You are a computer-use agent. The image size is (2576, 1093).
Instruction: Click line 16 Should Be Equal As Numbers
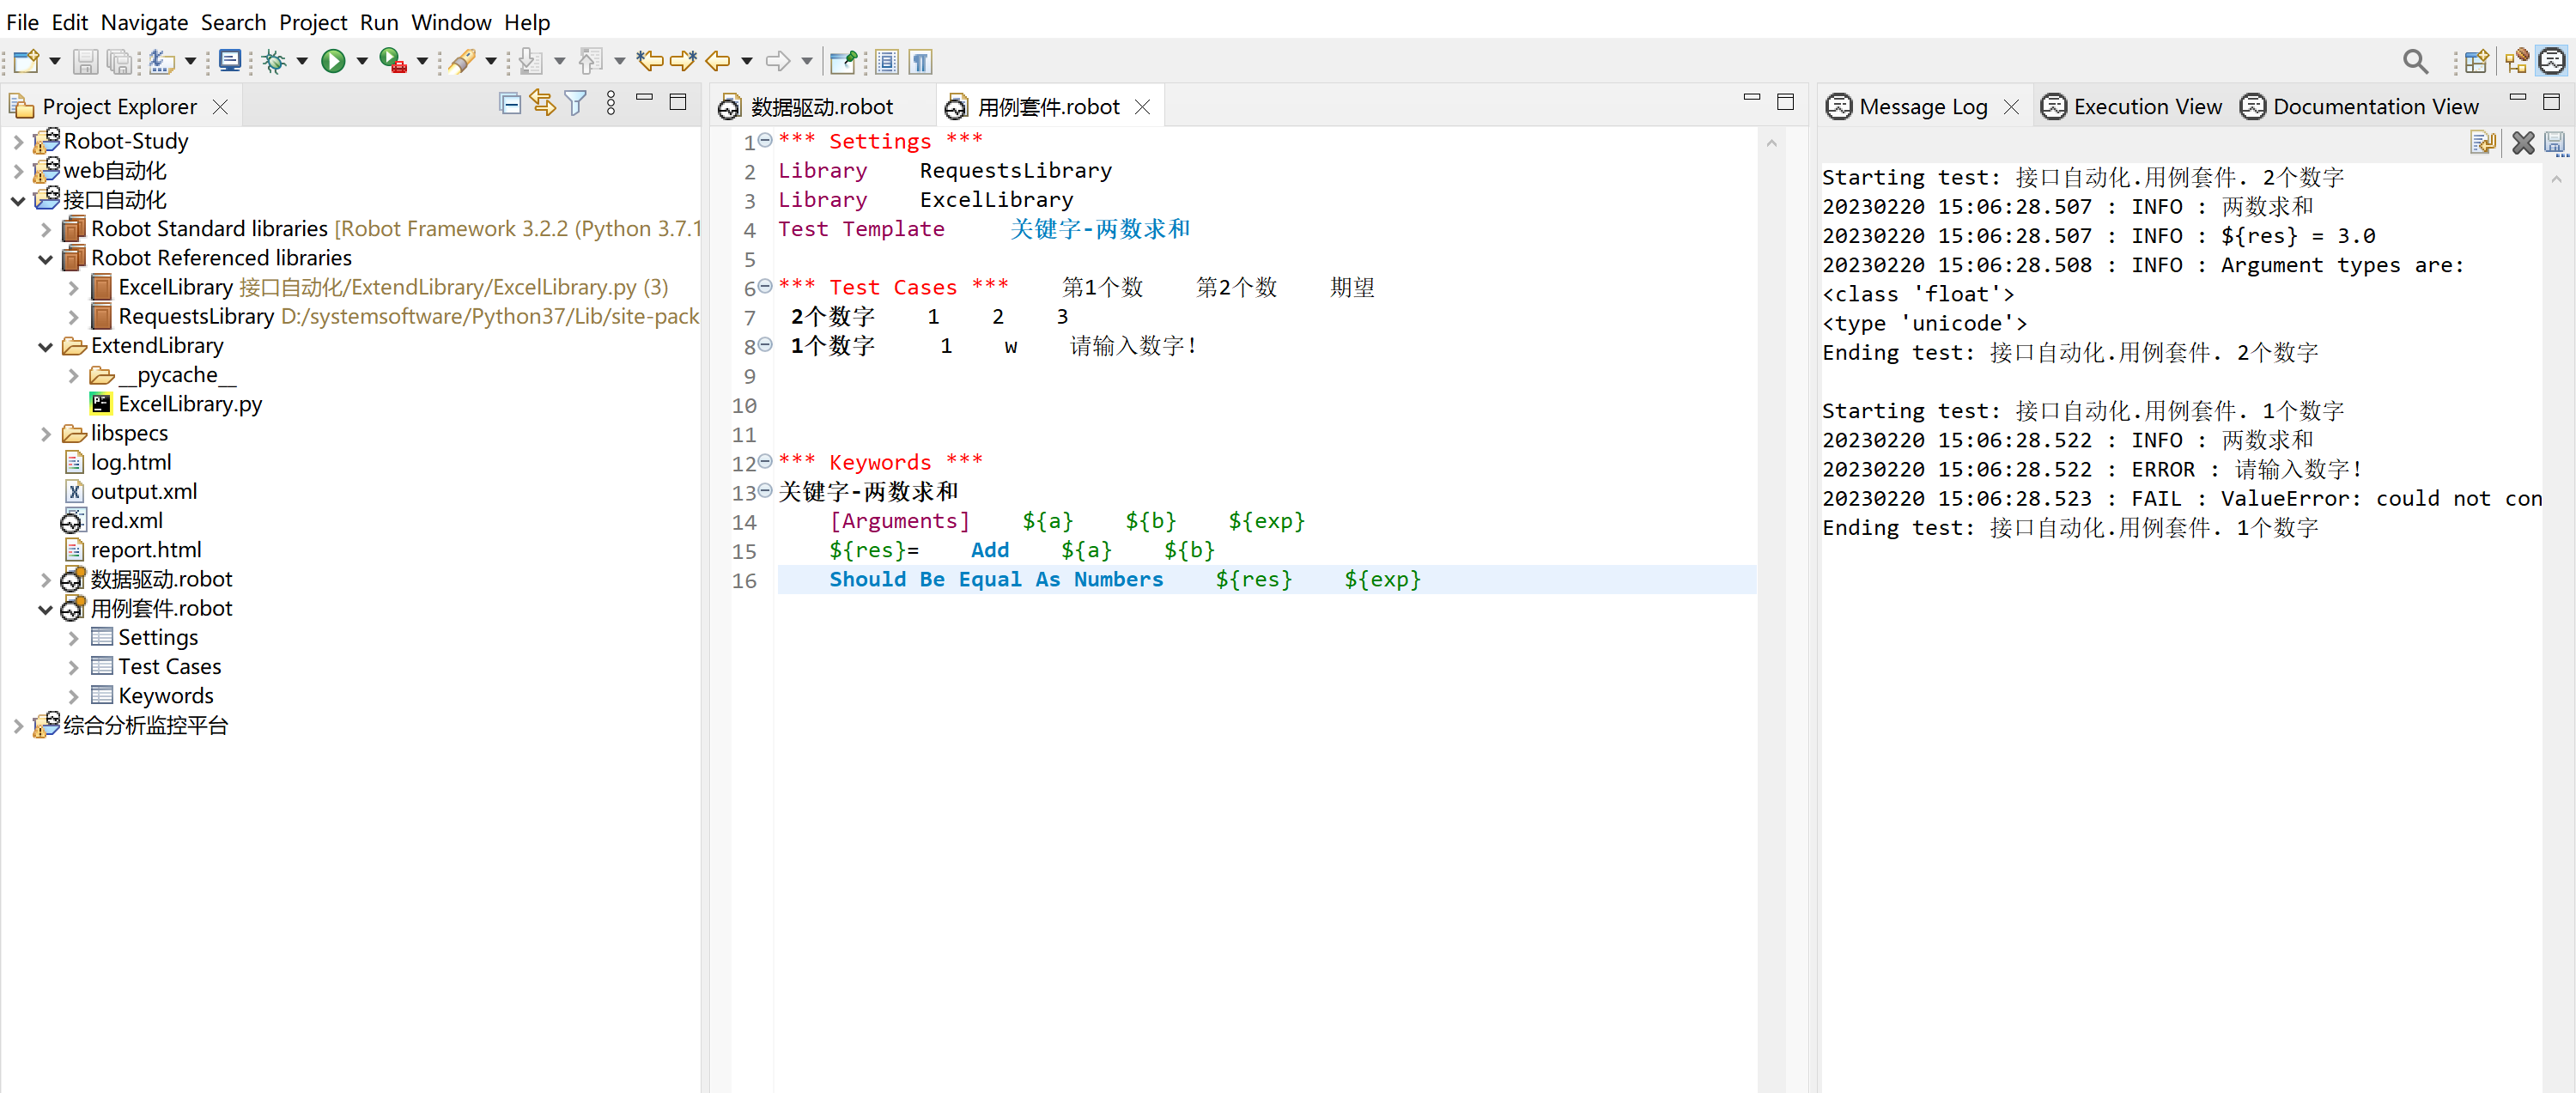click(995, 580)
